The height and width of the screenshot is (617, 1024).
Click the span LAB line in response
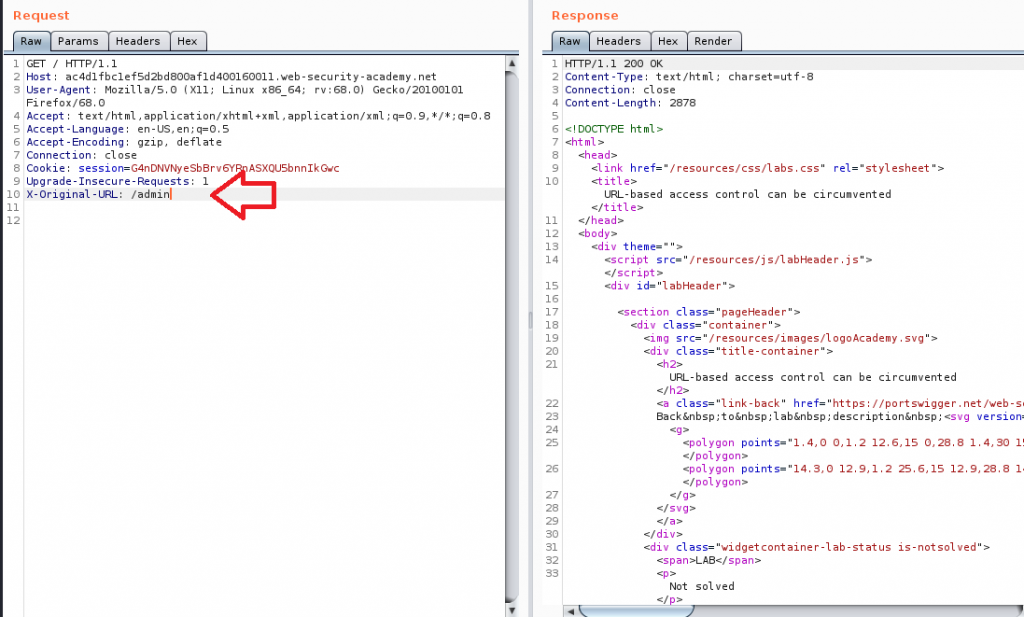tap(709, 560)
